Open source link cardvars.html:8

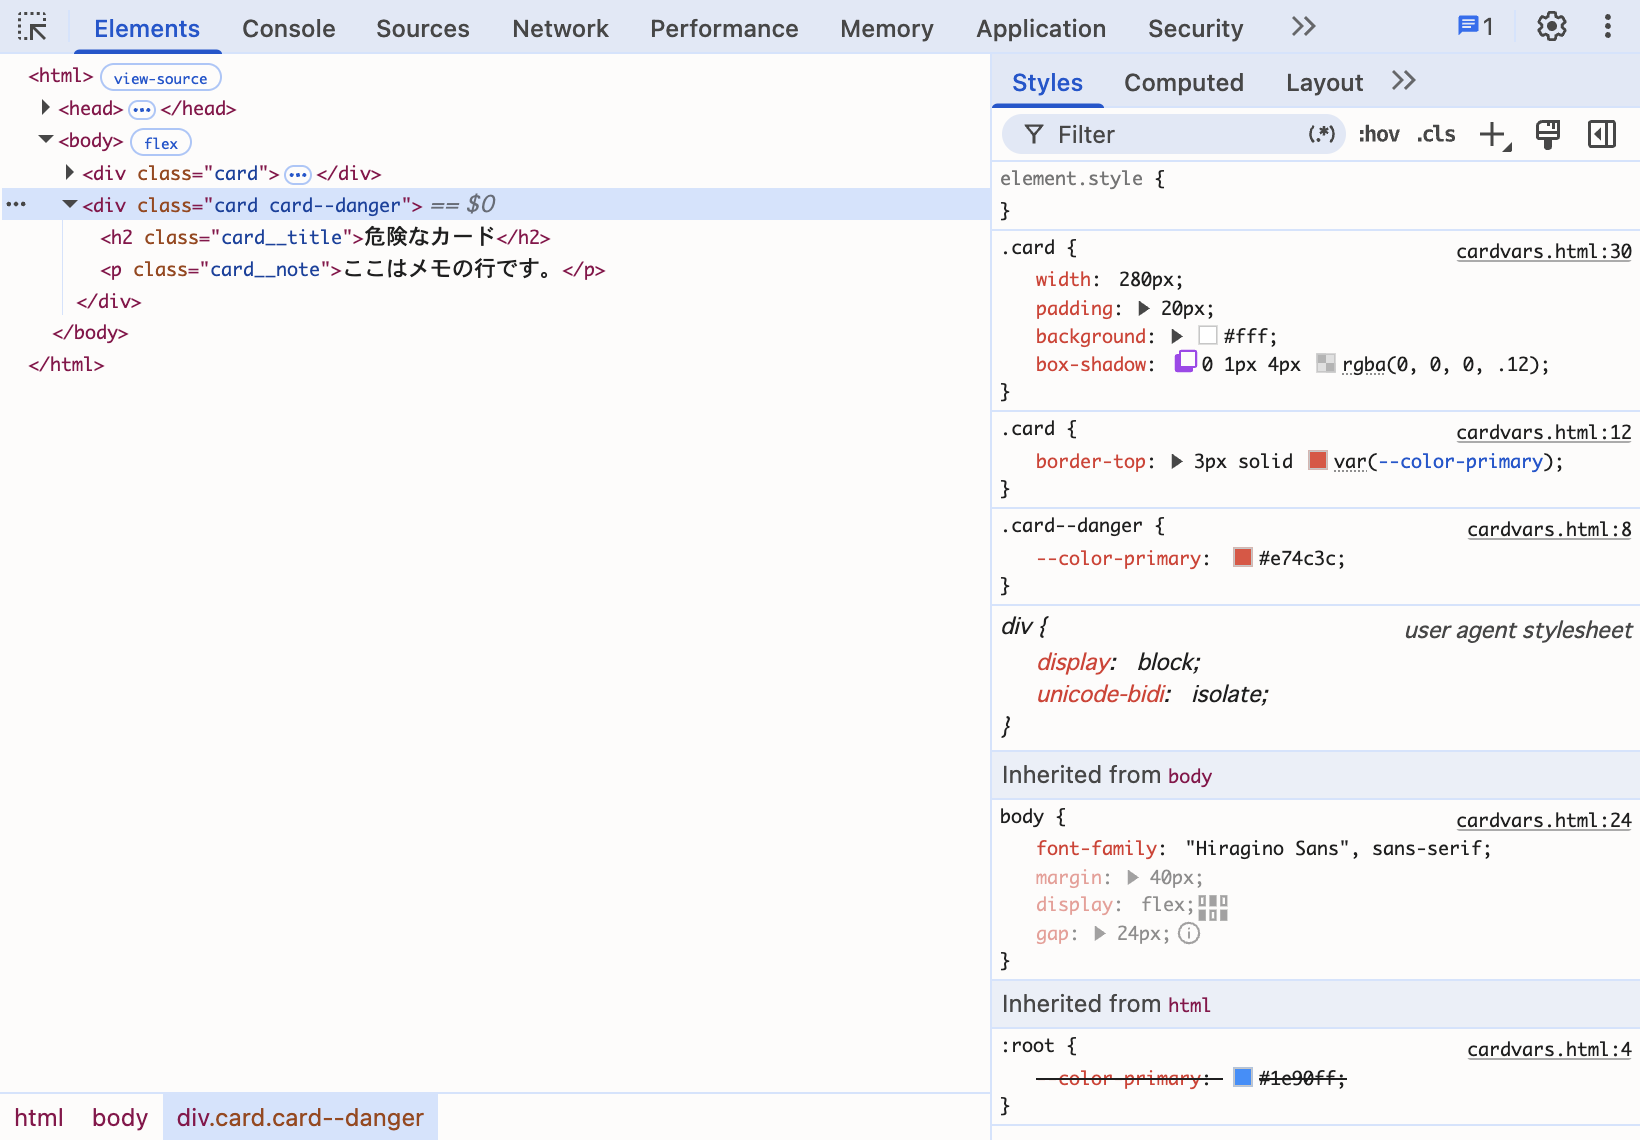click(x=1549, y=529)
